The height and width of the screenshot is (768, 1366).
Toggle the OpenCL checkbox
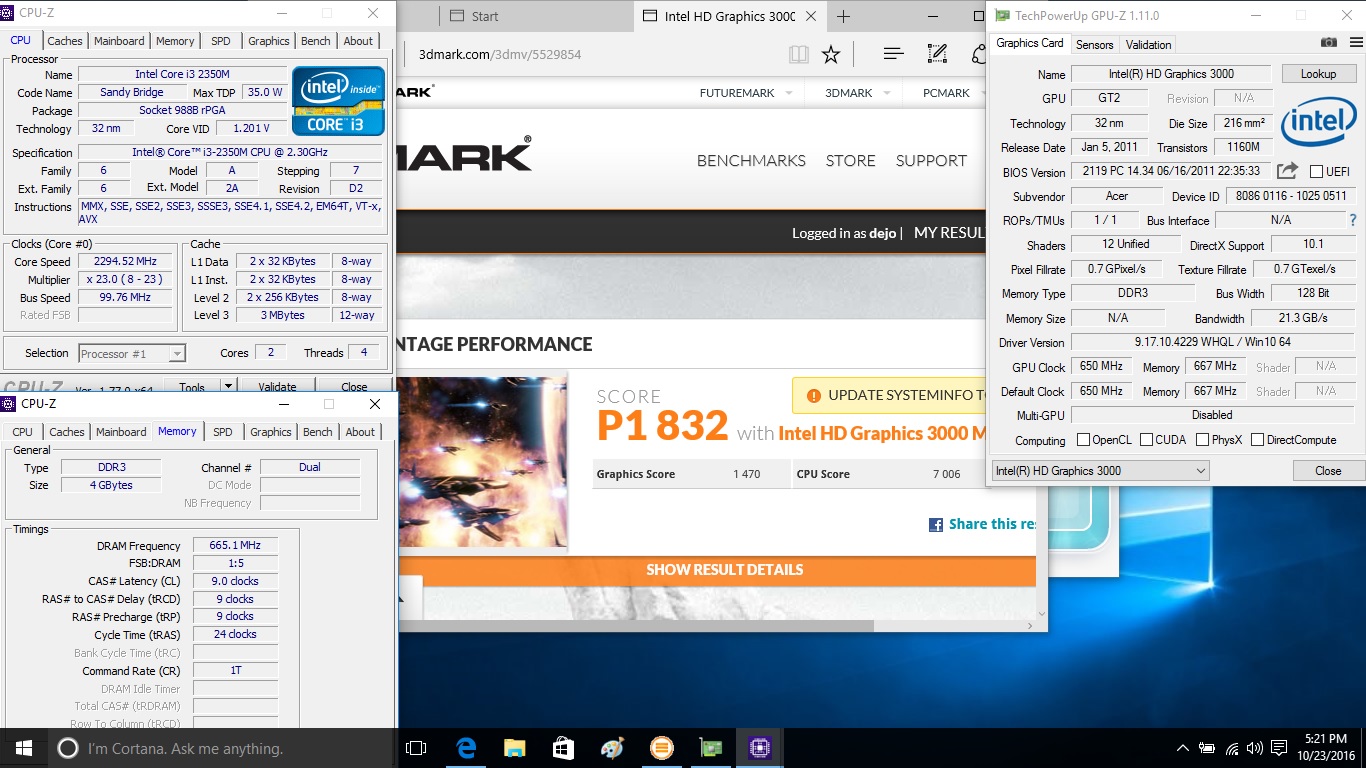[x=1083, y=440]
